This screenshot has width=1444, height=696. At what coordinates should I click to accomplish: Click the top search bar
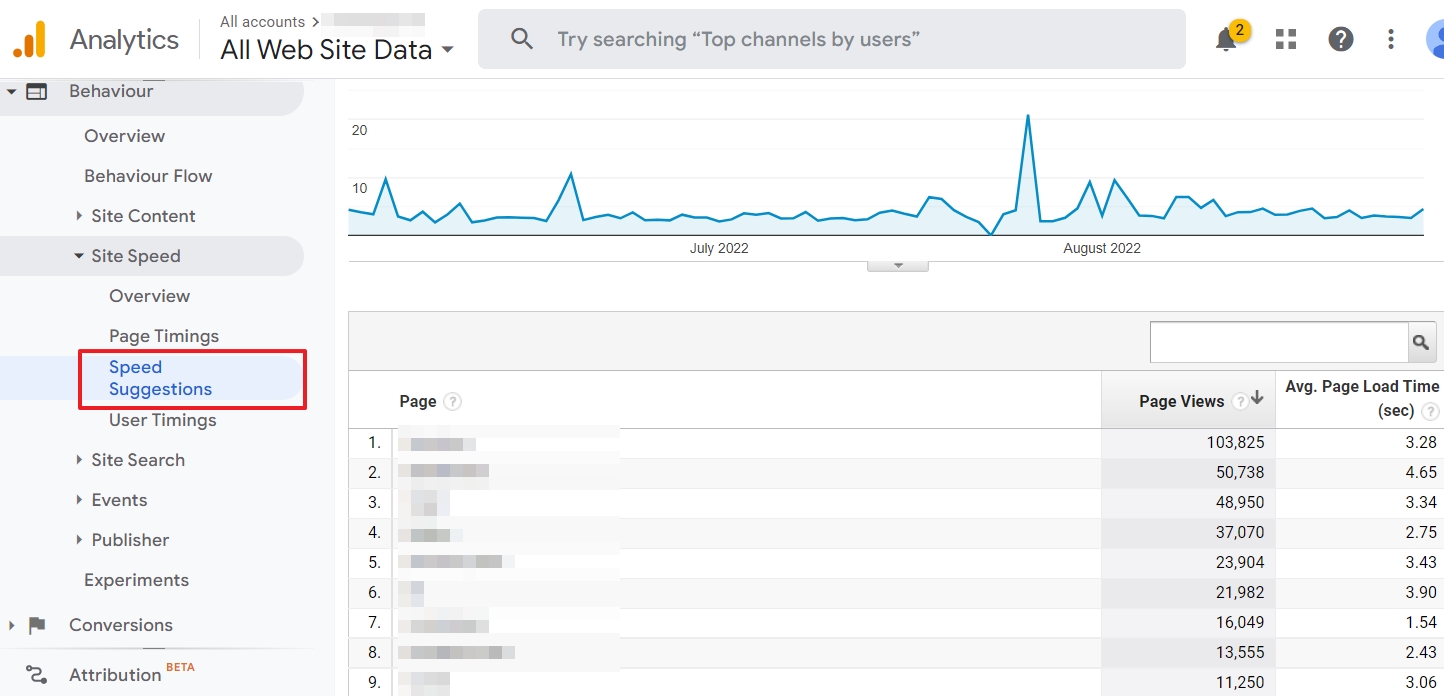830,40
